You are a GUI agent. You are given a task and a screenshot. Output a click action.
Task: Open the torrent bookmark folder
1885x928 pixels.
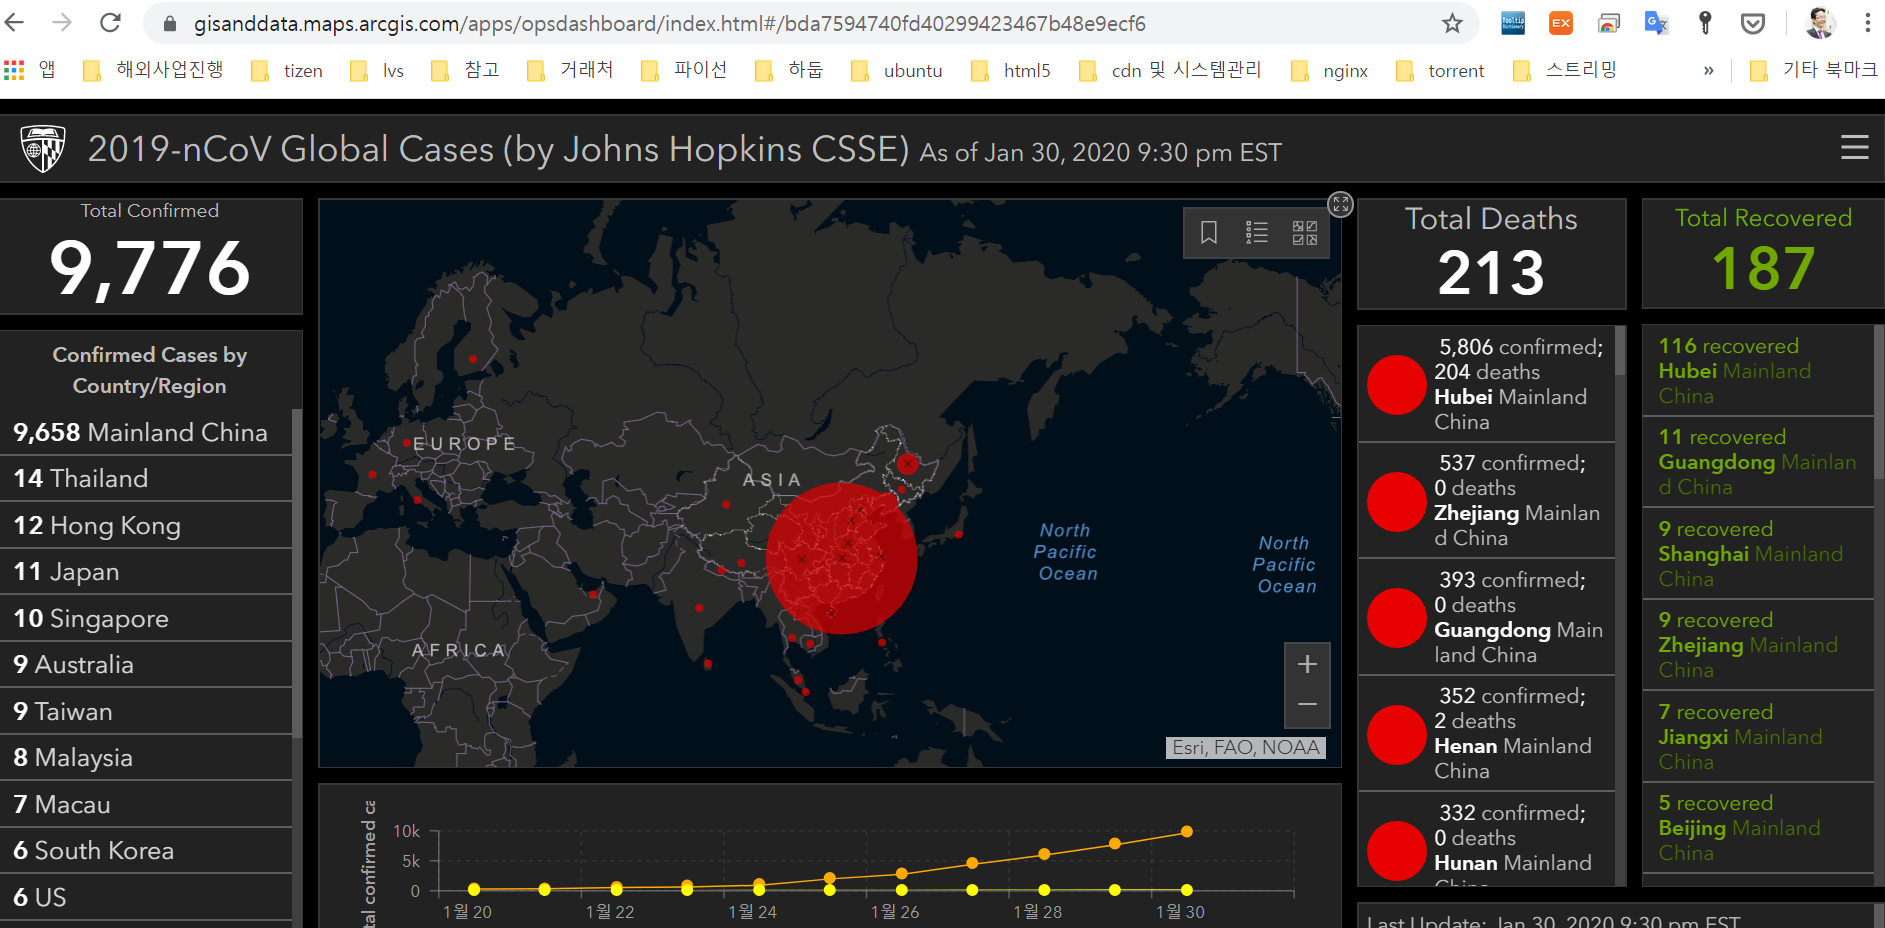[x=1440, y=70]
